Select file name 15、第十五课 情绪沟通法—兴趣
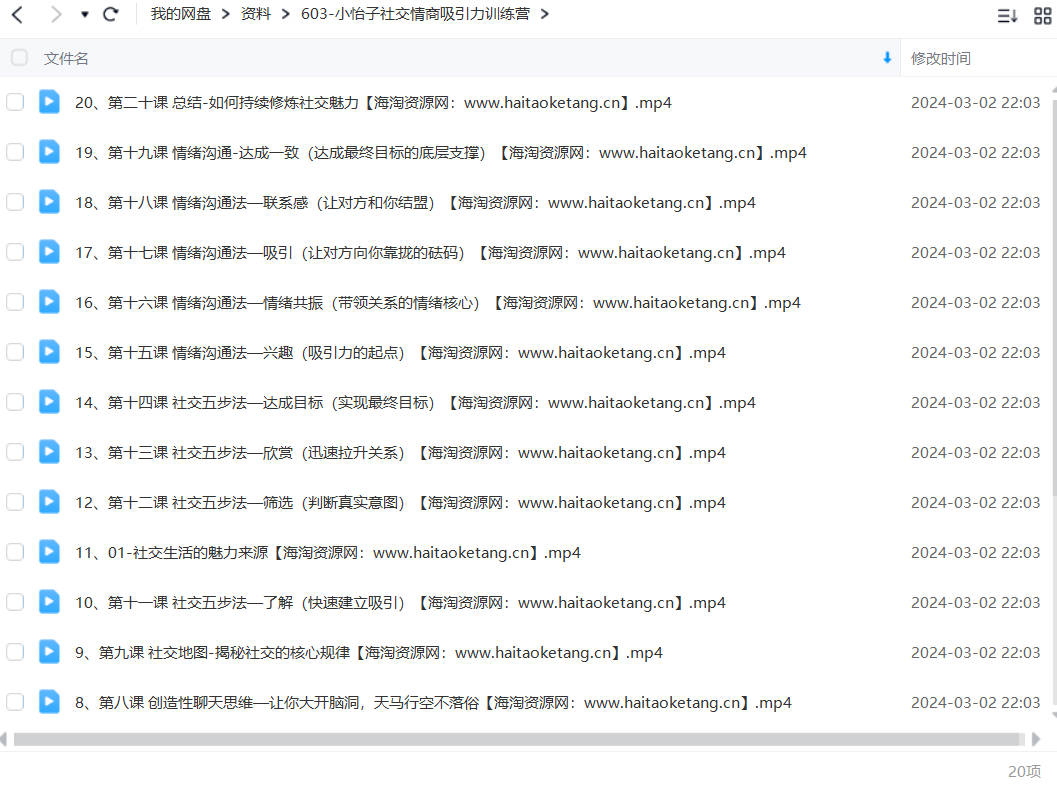Image resolution: width=1057 pixels, height=785 pixels. point(400,352)
